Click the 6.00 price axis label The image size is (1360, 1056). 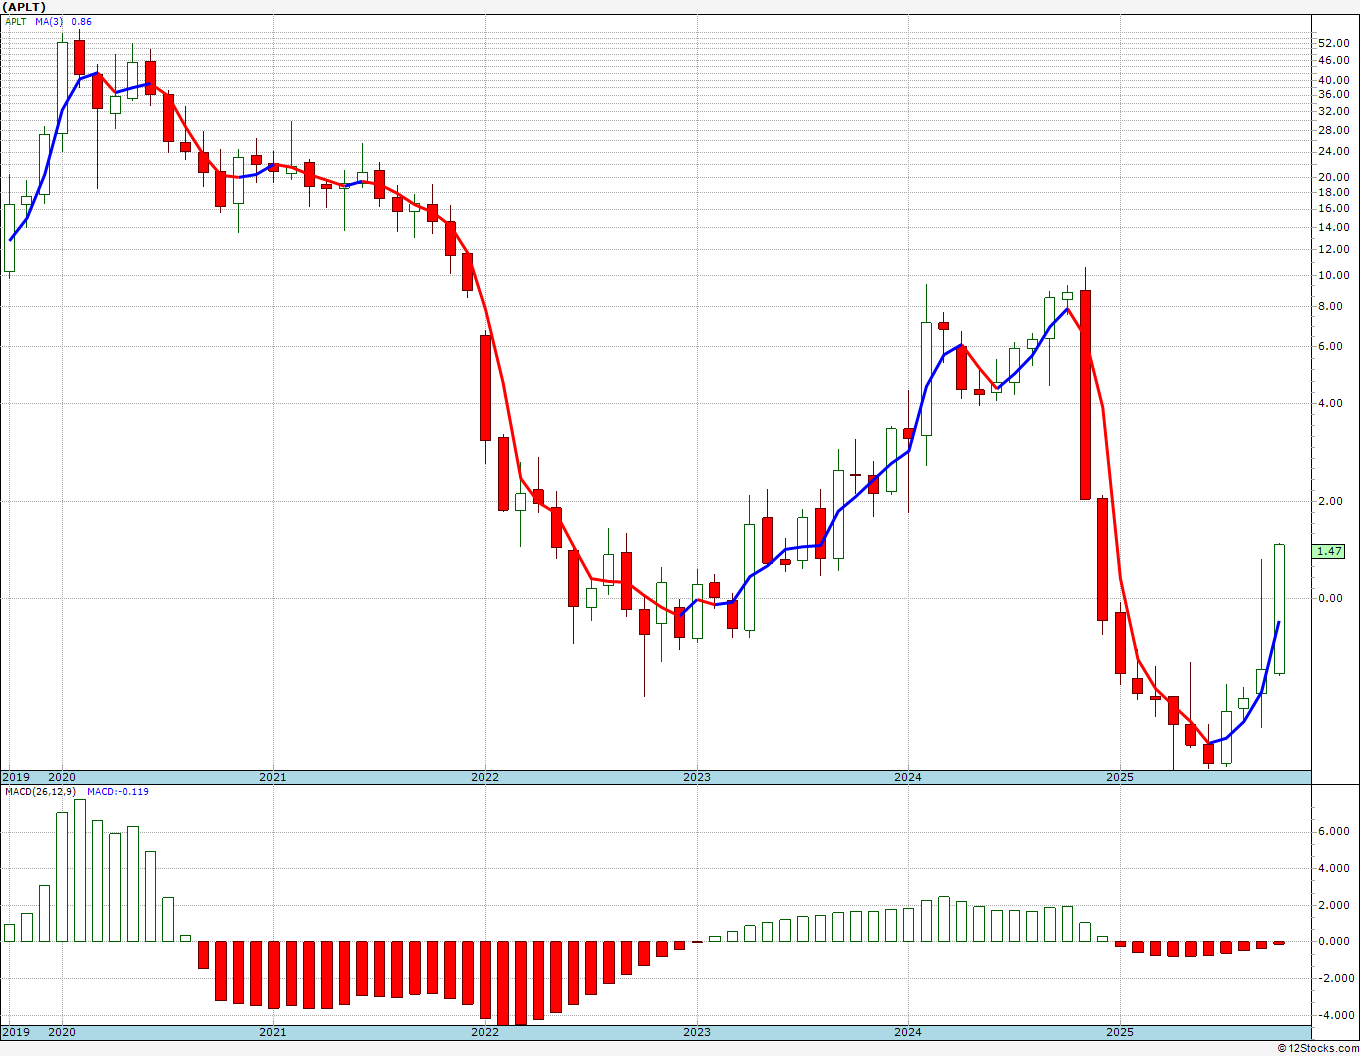(x=1331, y=346)
